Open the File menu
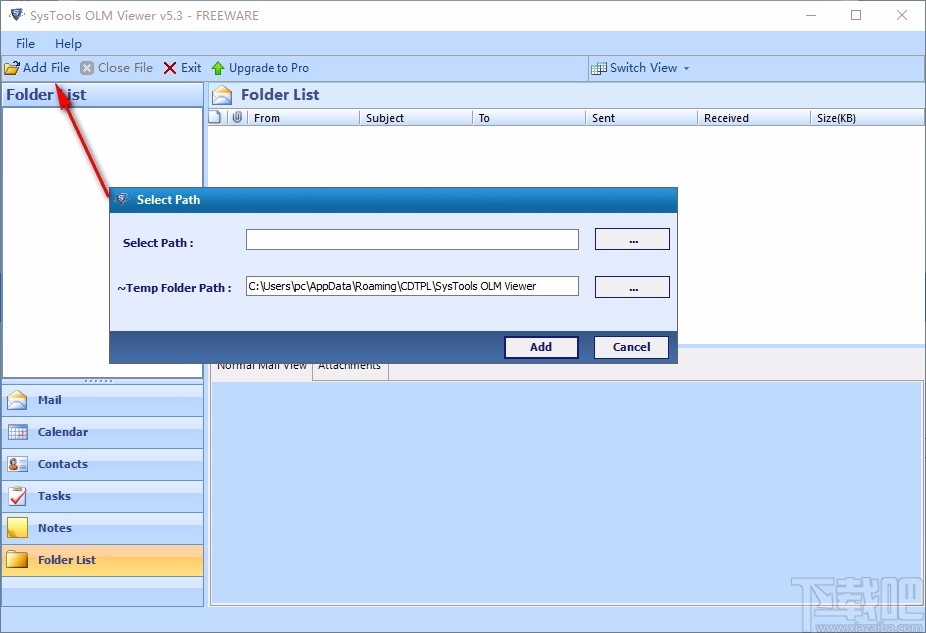 click(25, 44)
